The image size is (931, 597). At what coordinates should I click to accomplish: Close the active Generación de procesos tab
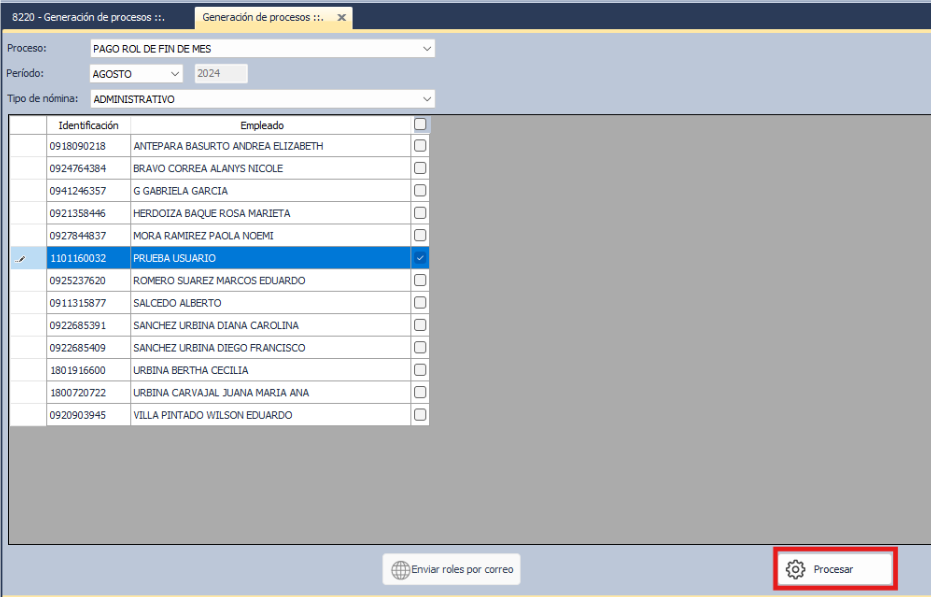point(341,18)
